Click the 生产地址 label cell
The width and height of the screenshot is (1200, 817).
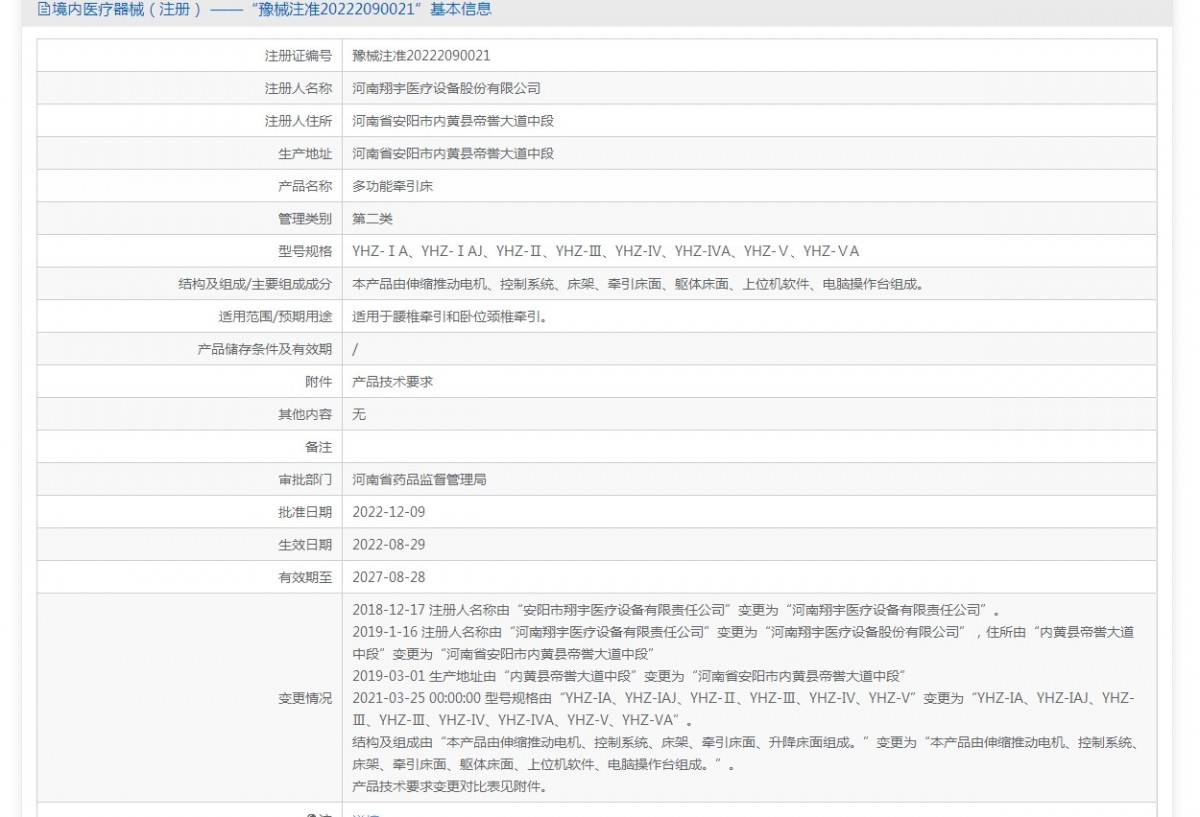click(x=190, y=153)
